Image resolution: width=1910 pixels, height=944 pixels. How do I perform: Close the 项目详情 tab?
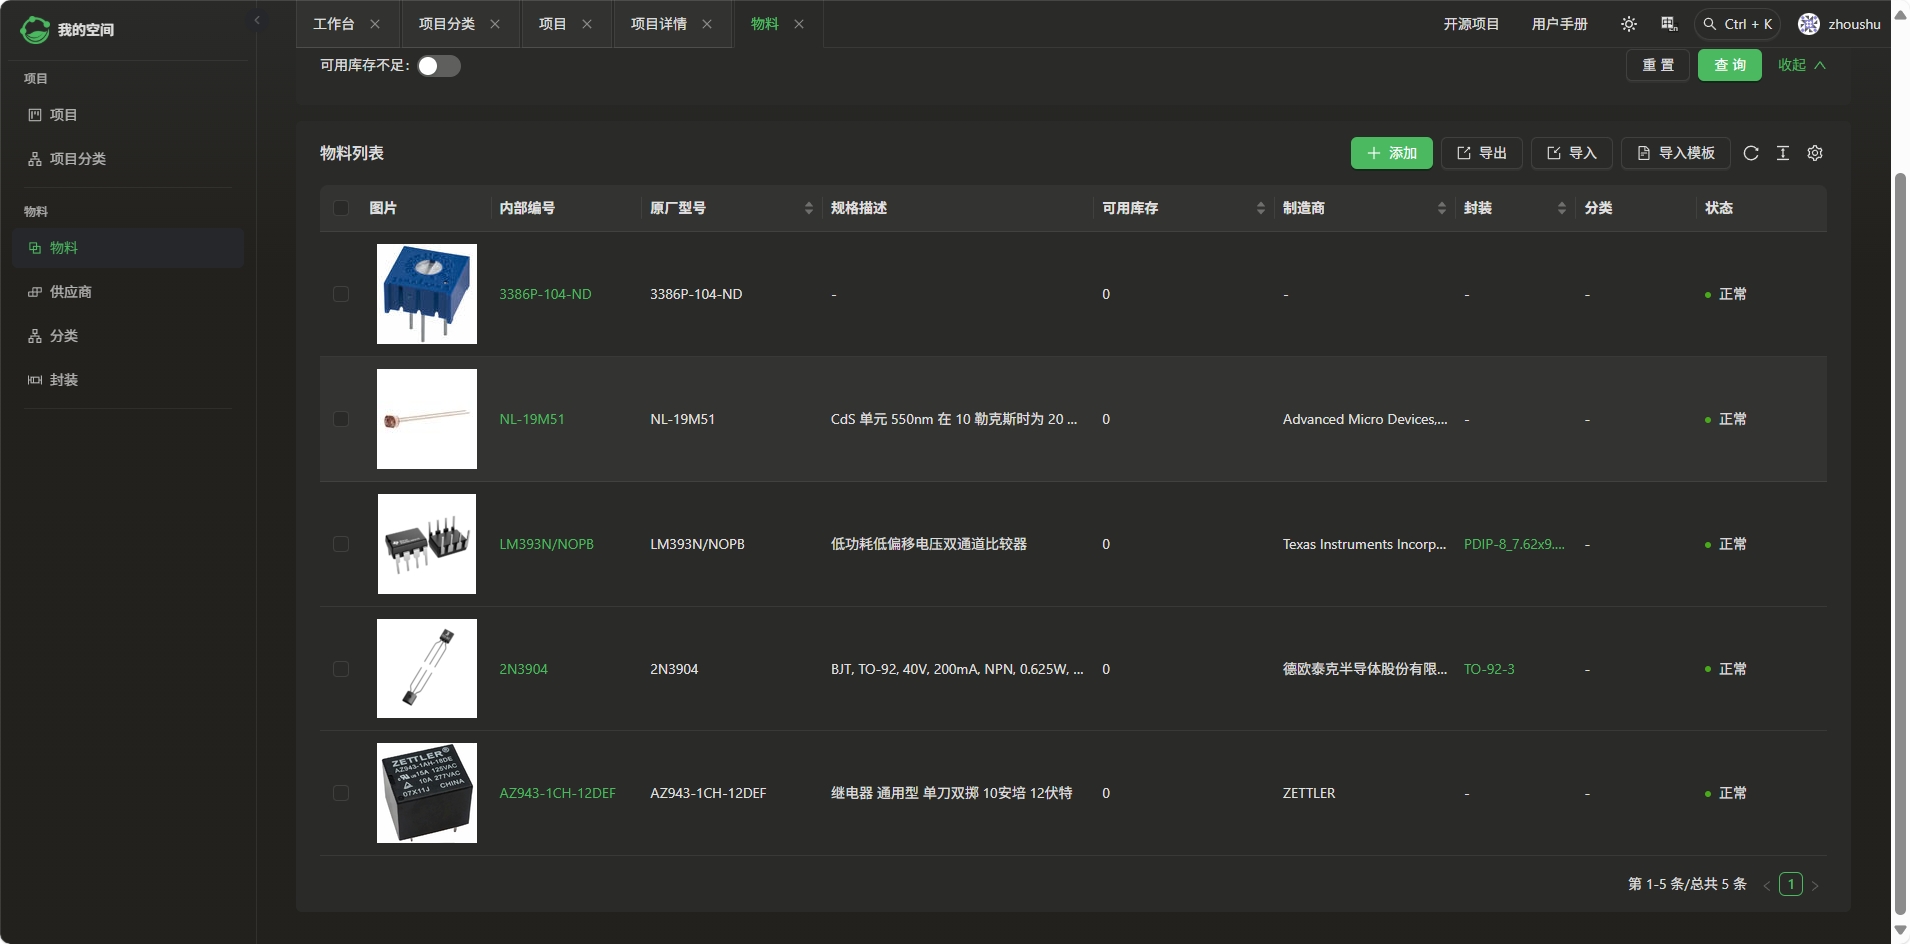coord(707,24)
